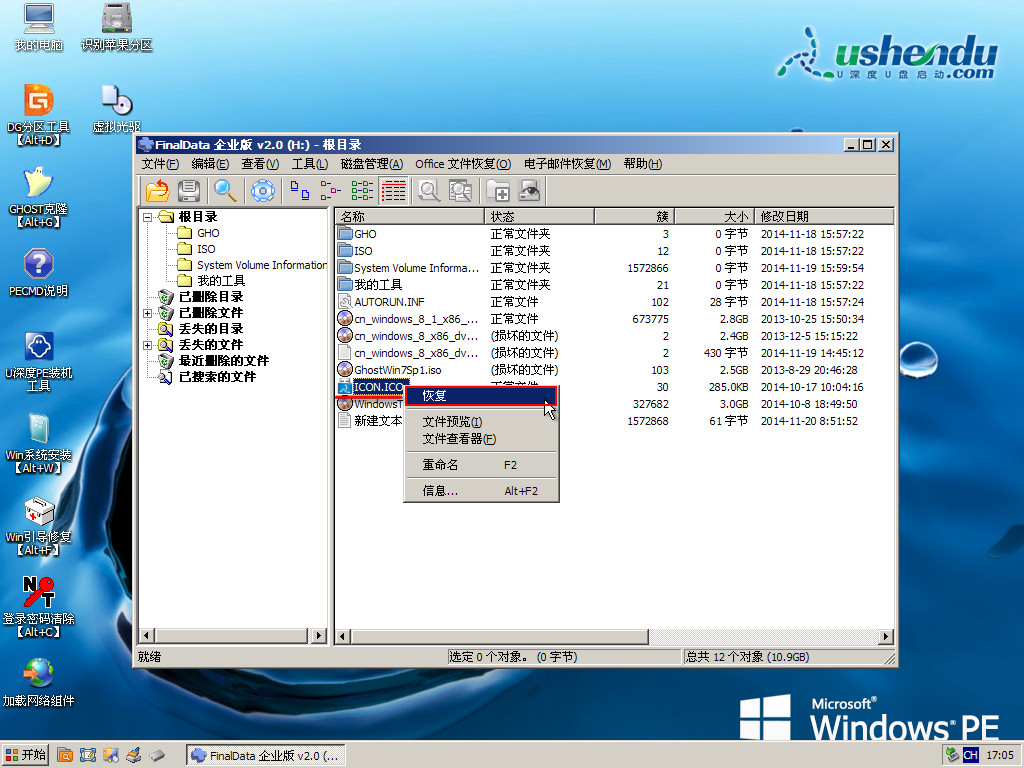Open 加载网络组件 desktop icon
This screenshot has width=1024, height=768.
(x=39, y=683)
